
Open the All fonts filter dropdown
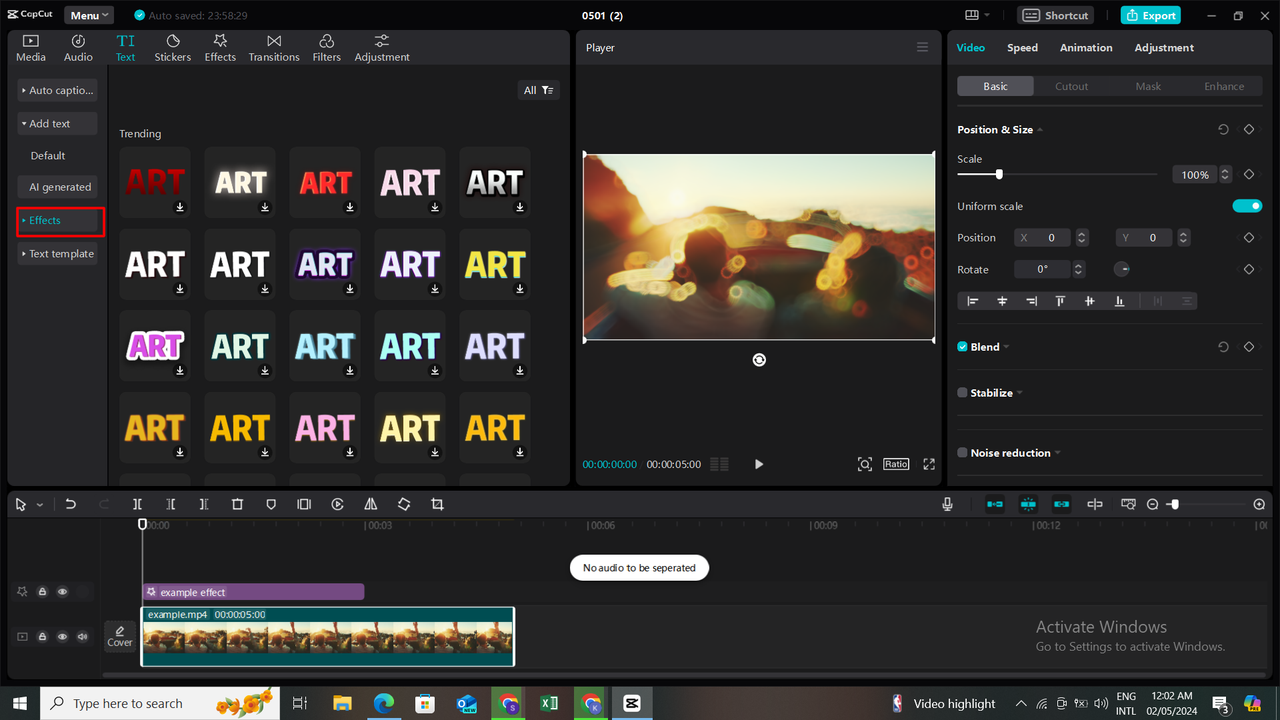click(x=538, y=89)
